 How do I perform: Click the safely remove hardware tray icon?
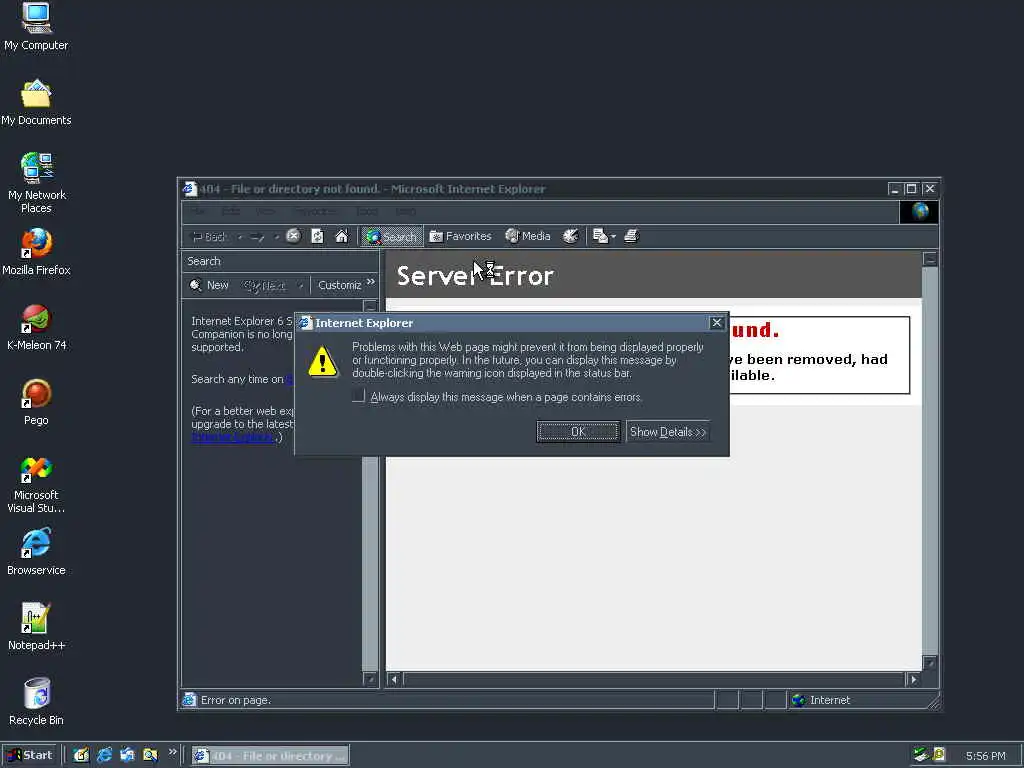[921, 755]
